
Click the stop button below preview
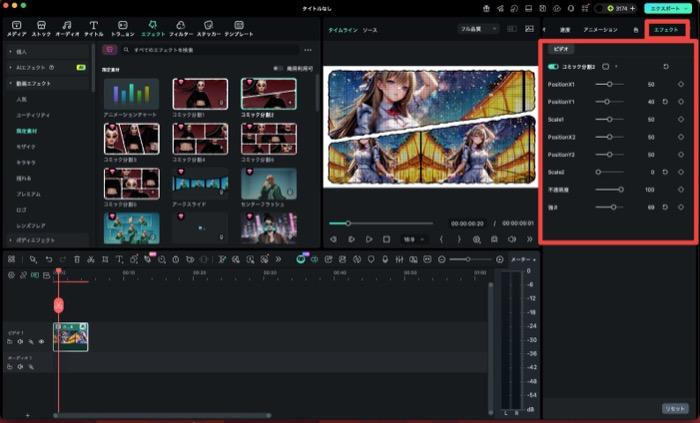[x=386, y=239]
